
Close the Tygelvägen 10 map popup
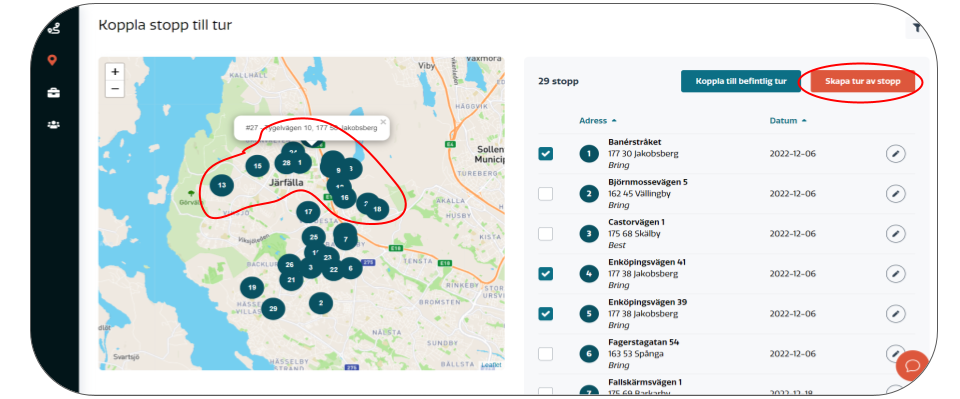383,122
